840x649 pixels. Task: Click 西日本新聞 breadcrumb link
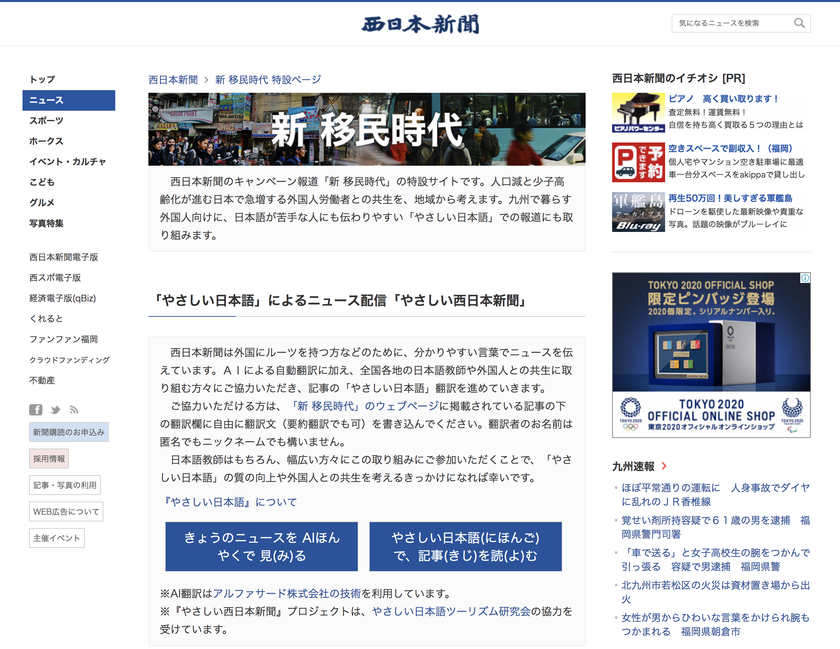(173, 79)
